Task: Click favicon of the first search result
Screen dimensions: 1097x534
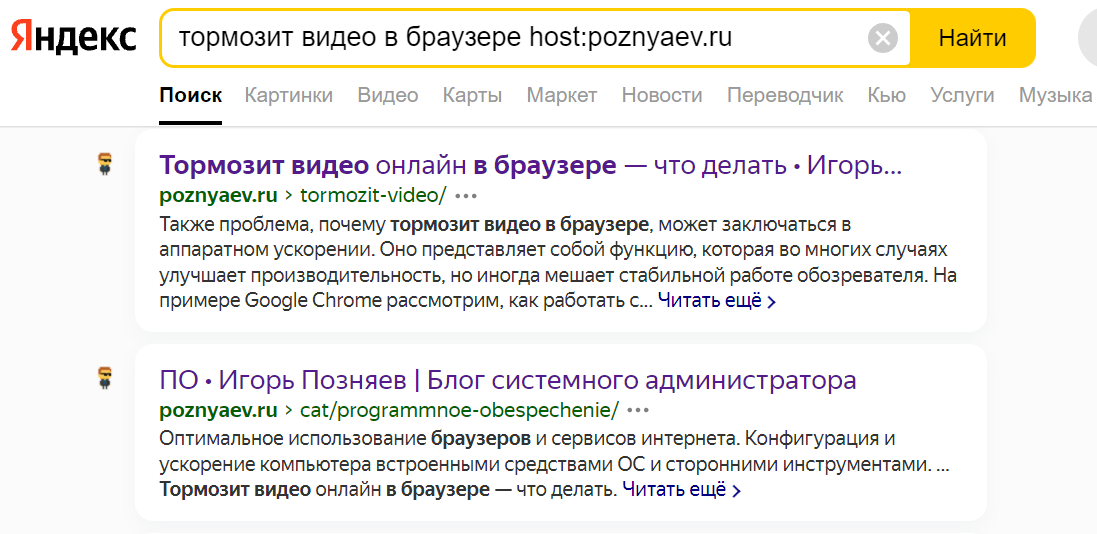Action: 104,164
